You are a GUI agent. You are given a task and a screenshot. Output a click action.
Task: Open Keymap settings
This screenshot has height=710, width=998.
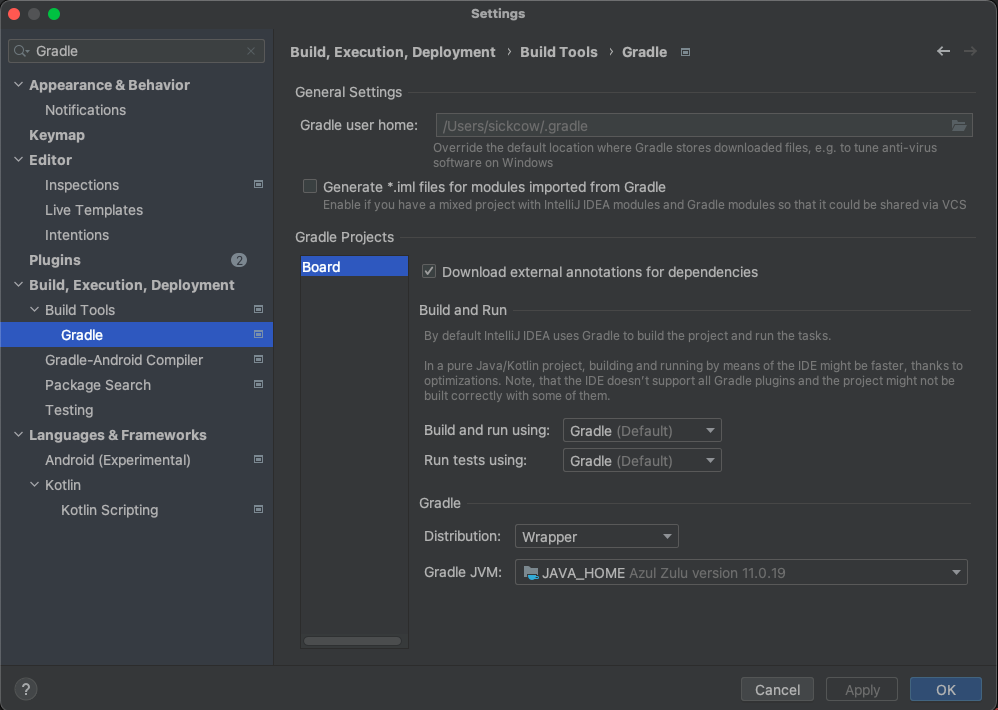tap(57, 135)
